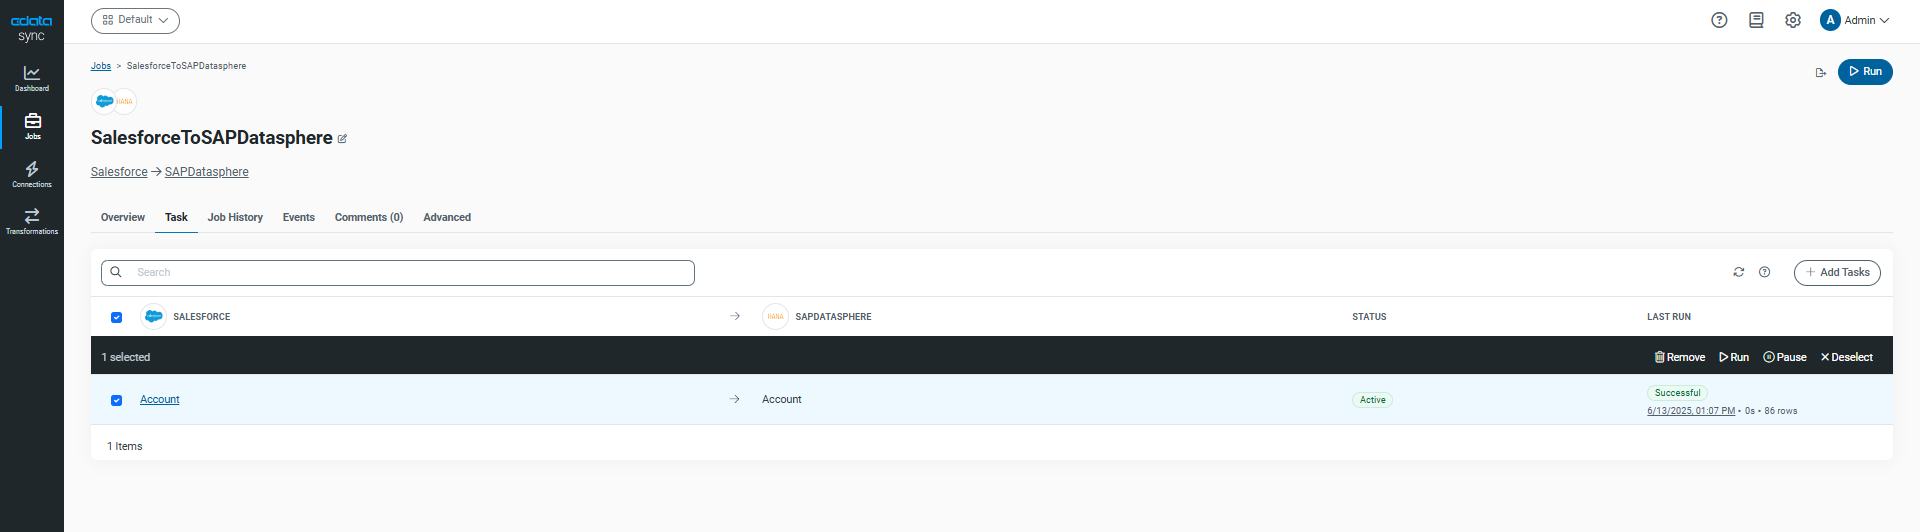Click the Add Tasks button
The width and height of the screenshot is (1920, 532).
click(1837, 272)
